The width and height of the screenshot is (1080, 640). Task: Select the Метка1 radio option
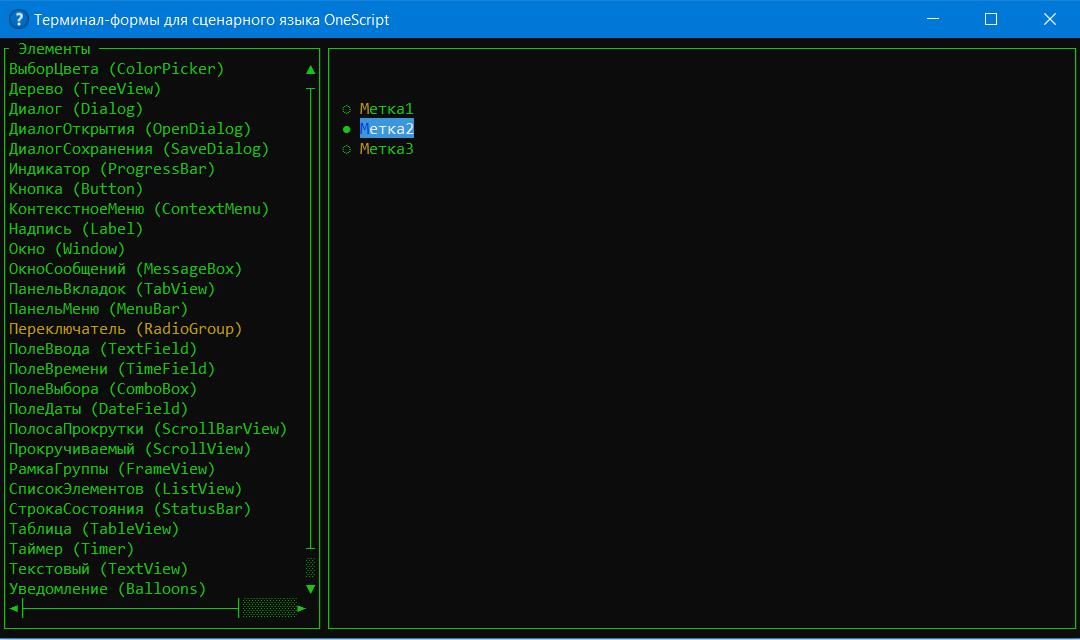tap(386, 109)
